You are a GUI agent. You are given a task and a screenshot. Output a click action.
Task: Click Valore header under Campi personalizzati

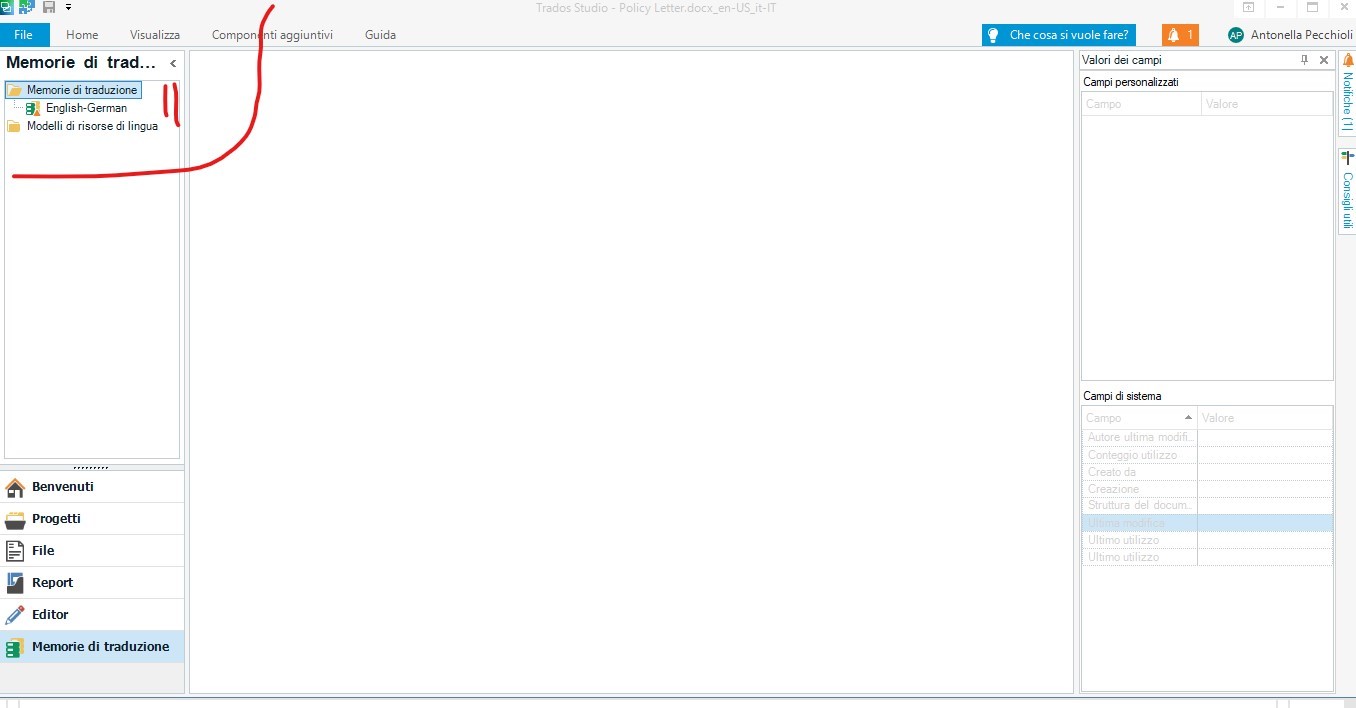(x=1267, y=104)
